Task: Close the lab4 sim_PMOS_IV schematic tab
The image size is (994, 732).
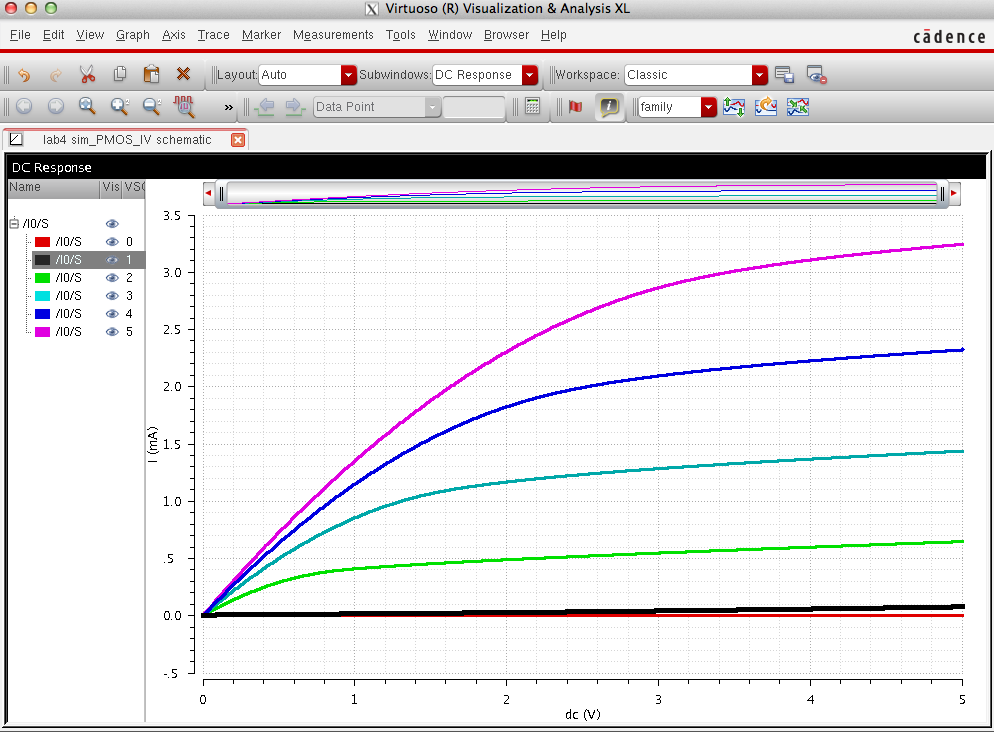Action: tap(238, 140)
